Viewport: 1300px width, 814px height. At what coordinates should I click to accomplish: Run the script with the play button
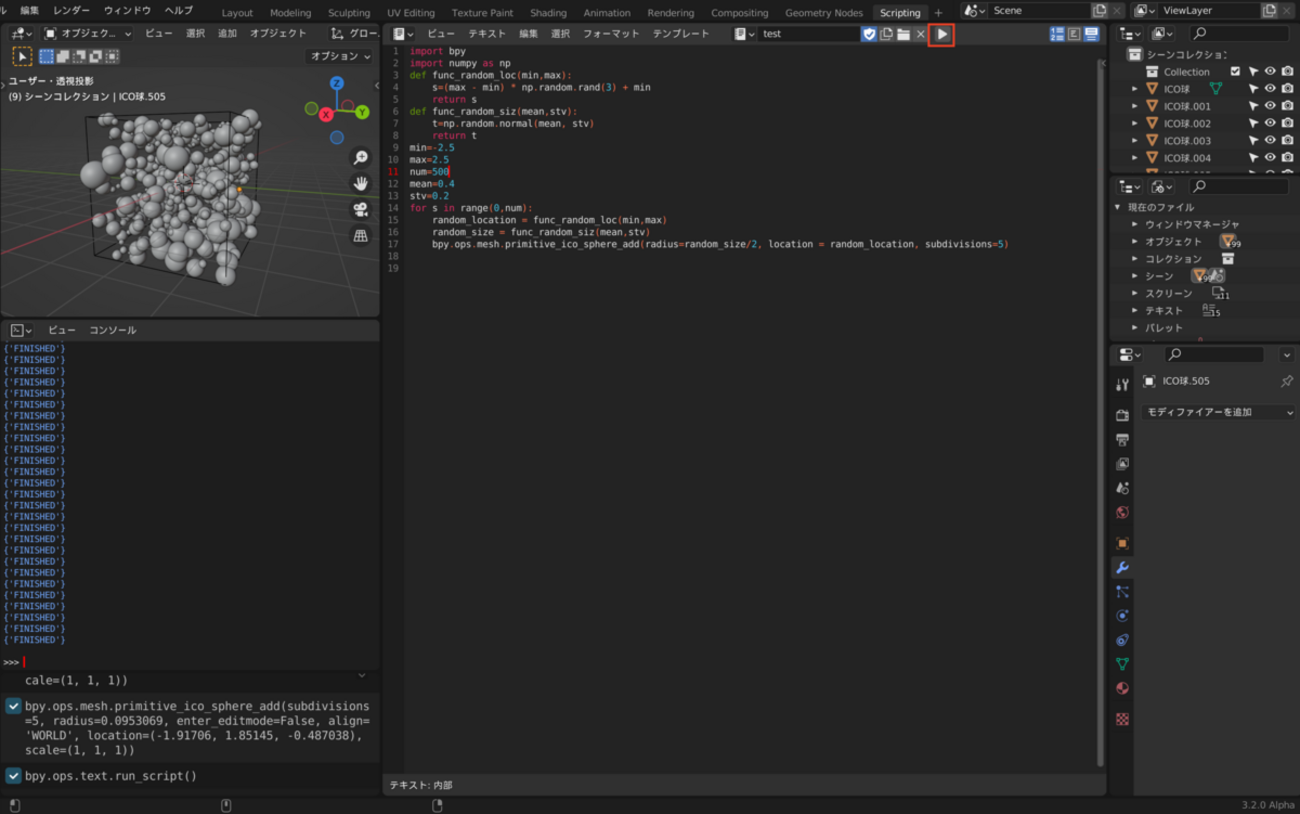pos(942,34)
